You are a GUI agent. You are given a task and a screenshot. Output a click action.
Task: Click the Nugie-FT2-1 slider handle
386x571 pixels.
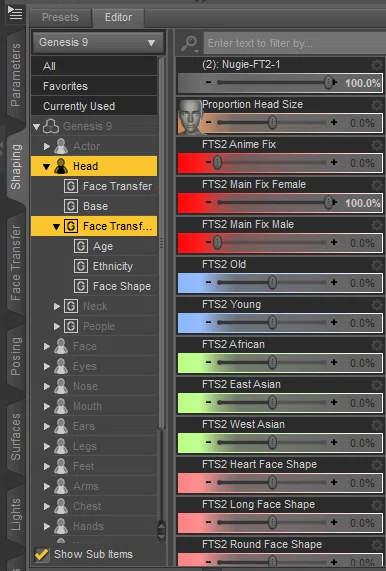(x=328, y=83)
